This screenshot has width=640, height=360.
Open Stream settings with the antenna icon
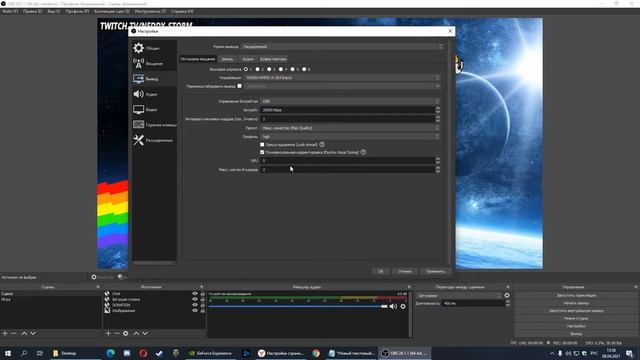[x=138, y=63]
